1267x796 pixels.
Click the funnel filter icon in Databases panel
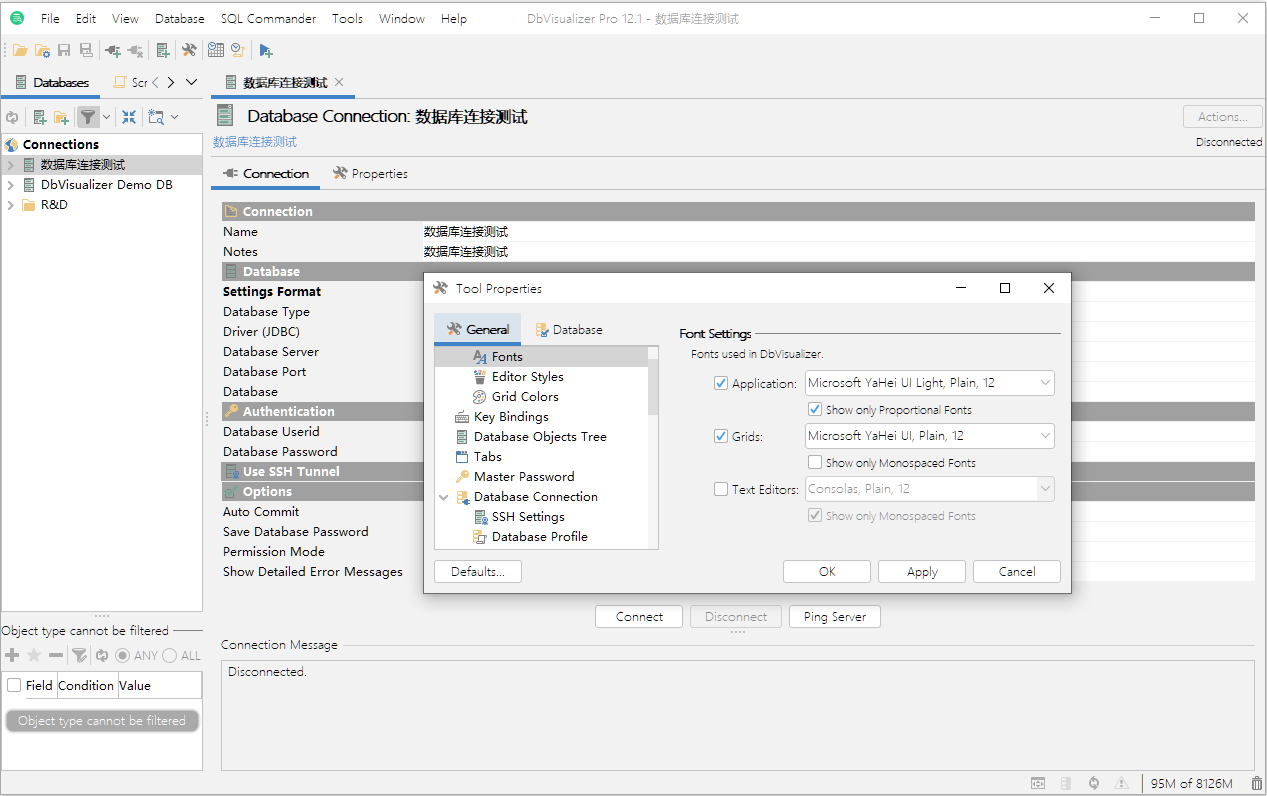pos(88,117)
